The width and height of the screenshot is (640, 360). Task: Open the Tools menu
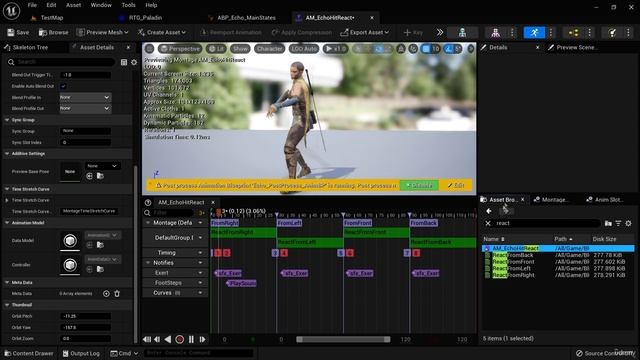point(128,5)
